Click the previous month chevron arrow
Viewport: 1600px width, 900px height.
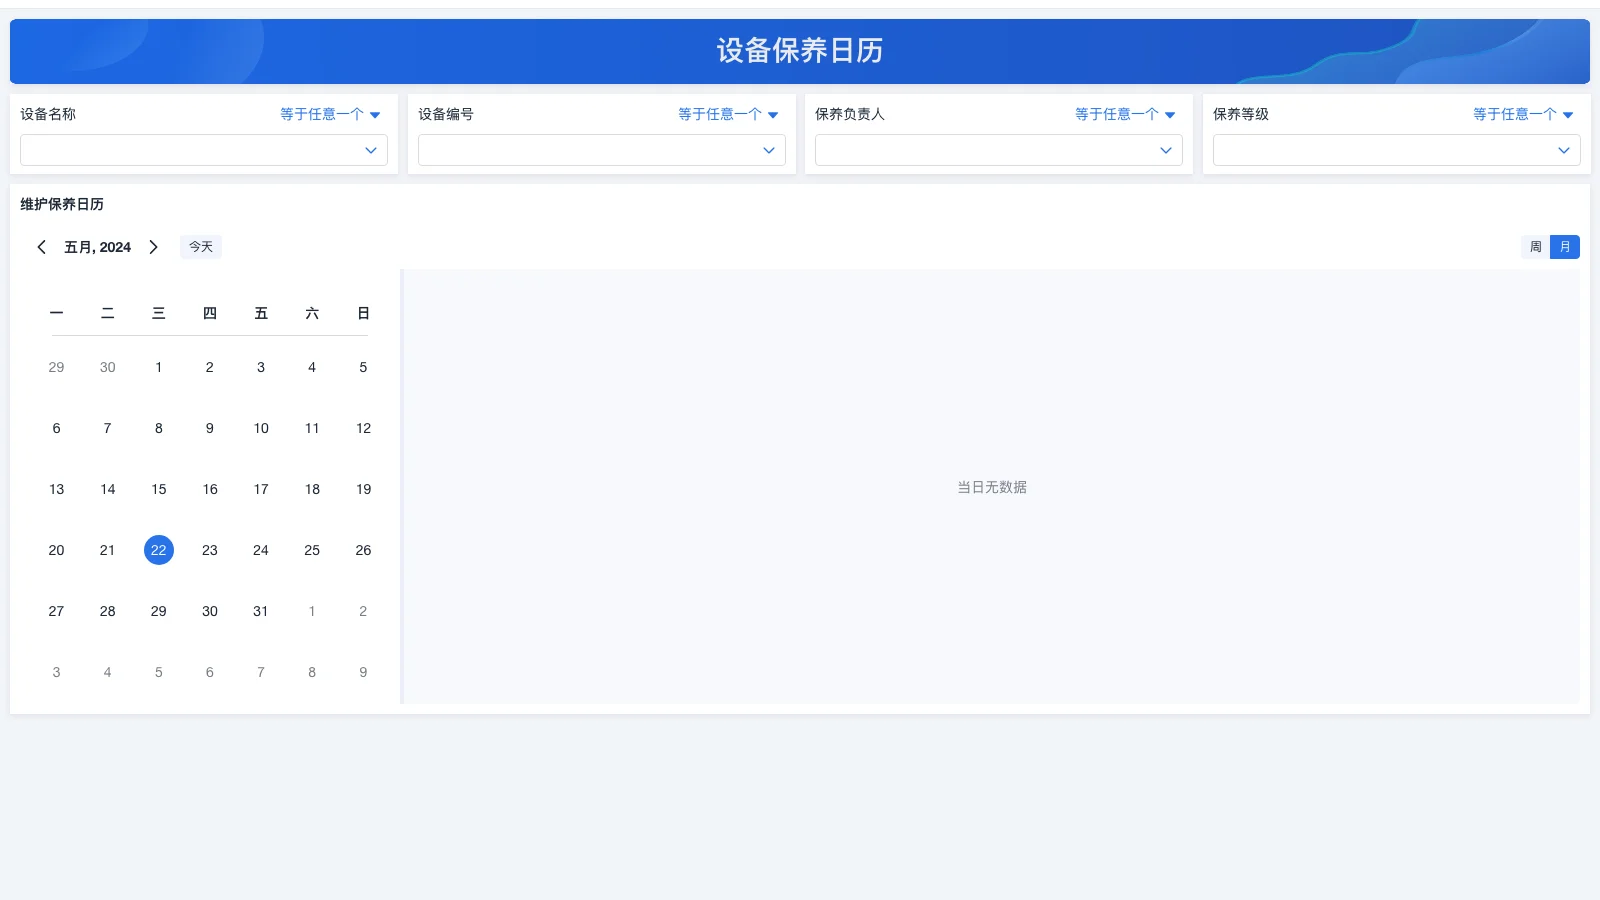[x=41, y=247]
